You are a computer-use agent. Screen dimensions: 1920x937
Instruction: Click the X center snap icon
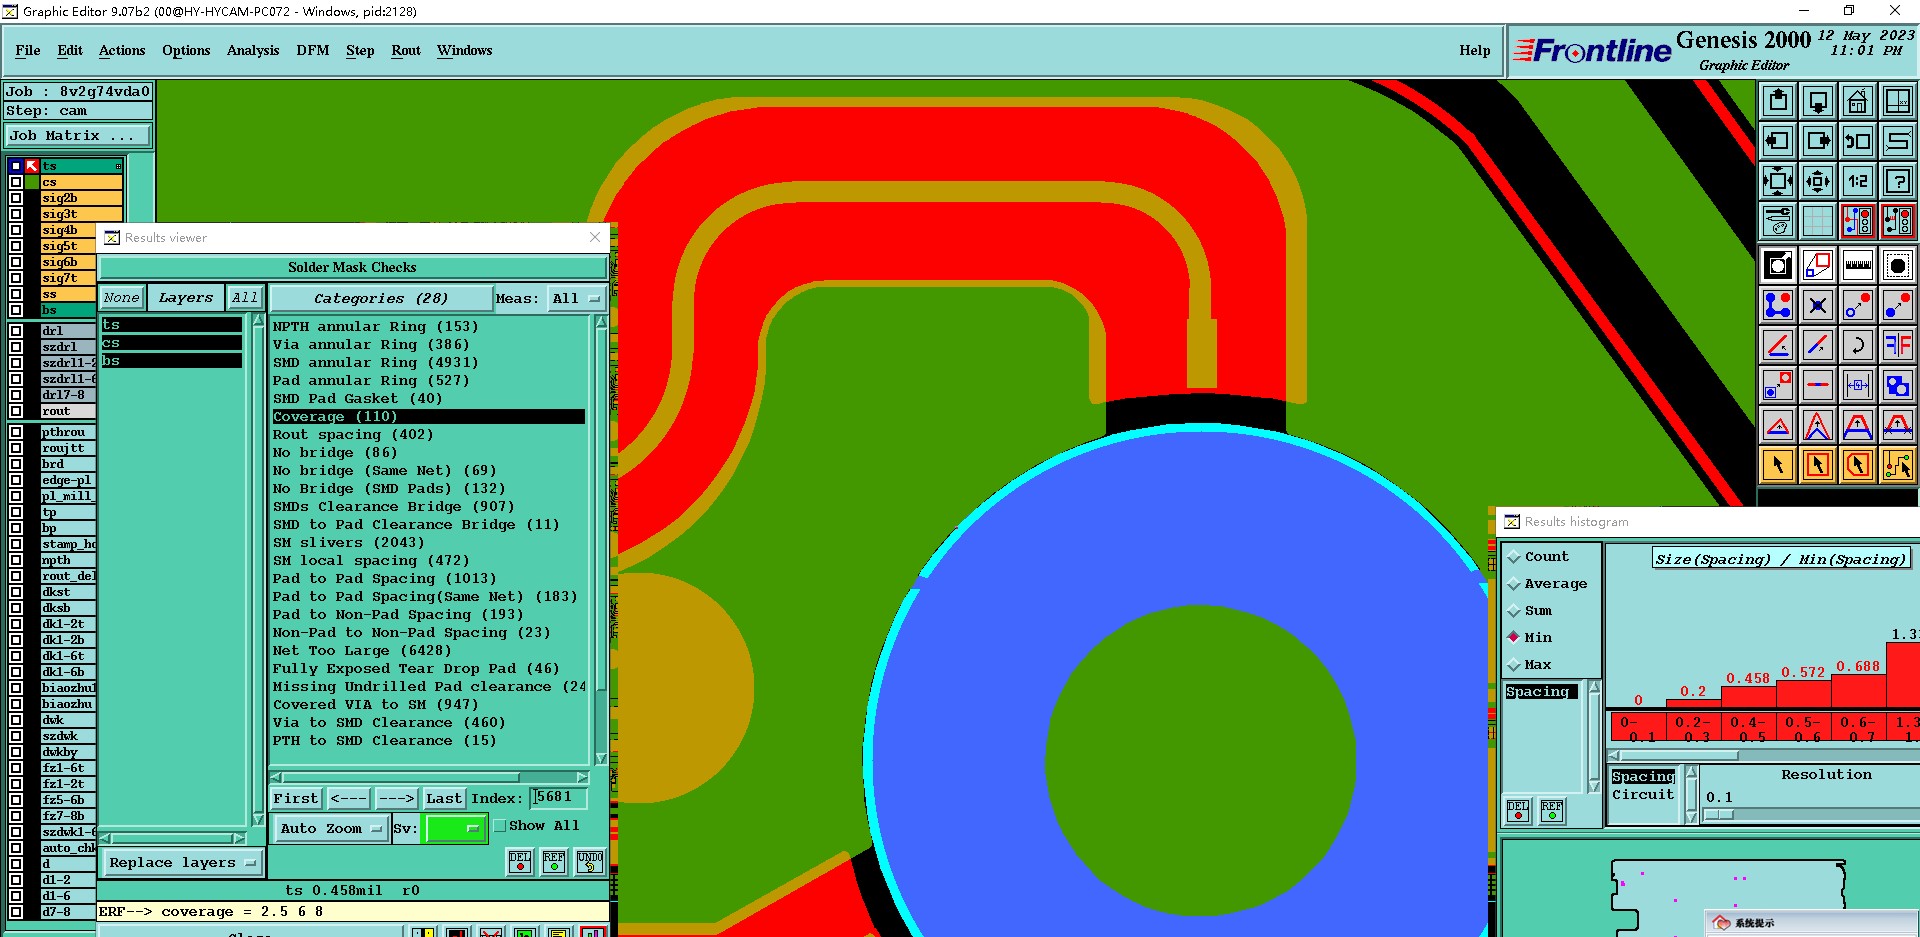(1818, 305)
